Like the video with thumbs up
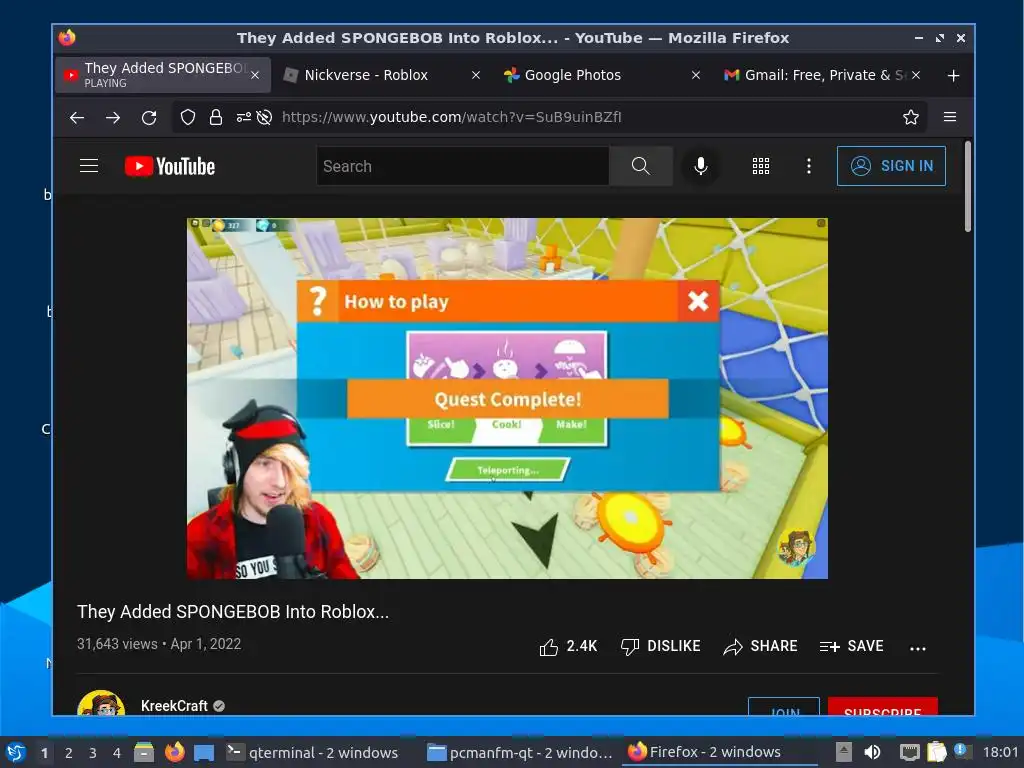This screenshot has width=1024, height=768. click(x=568, y=647)
